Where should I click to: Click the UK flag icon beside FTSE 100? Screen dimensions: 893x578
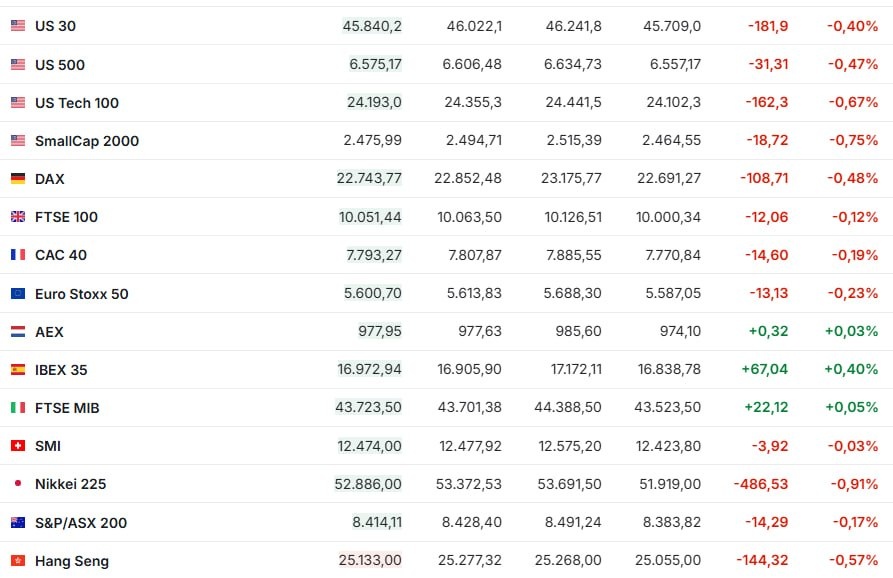coord(18,217)
